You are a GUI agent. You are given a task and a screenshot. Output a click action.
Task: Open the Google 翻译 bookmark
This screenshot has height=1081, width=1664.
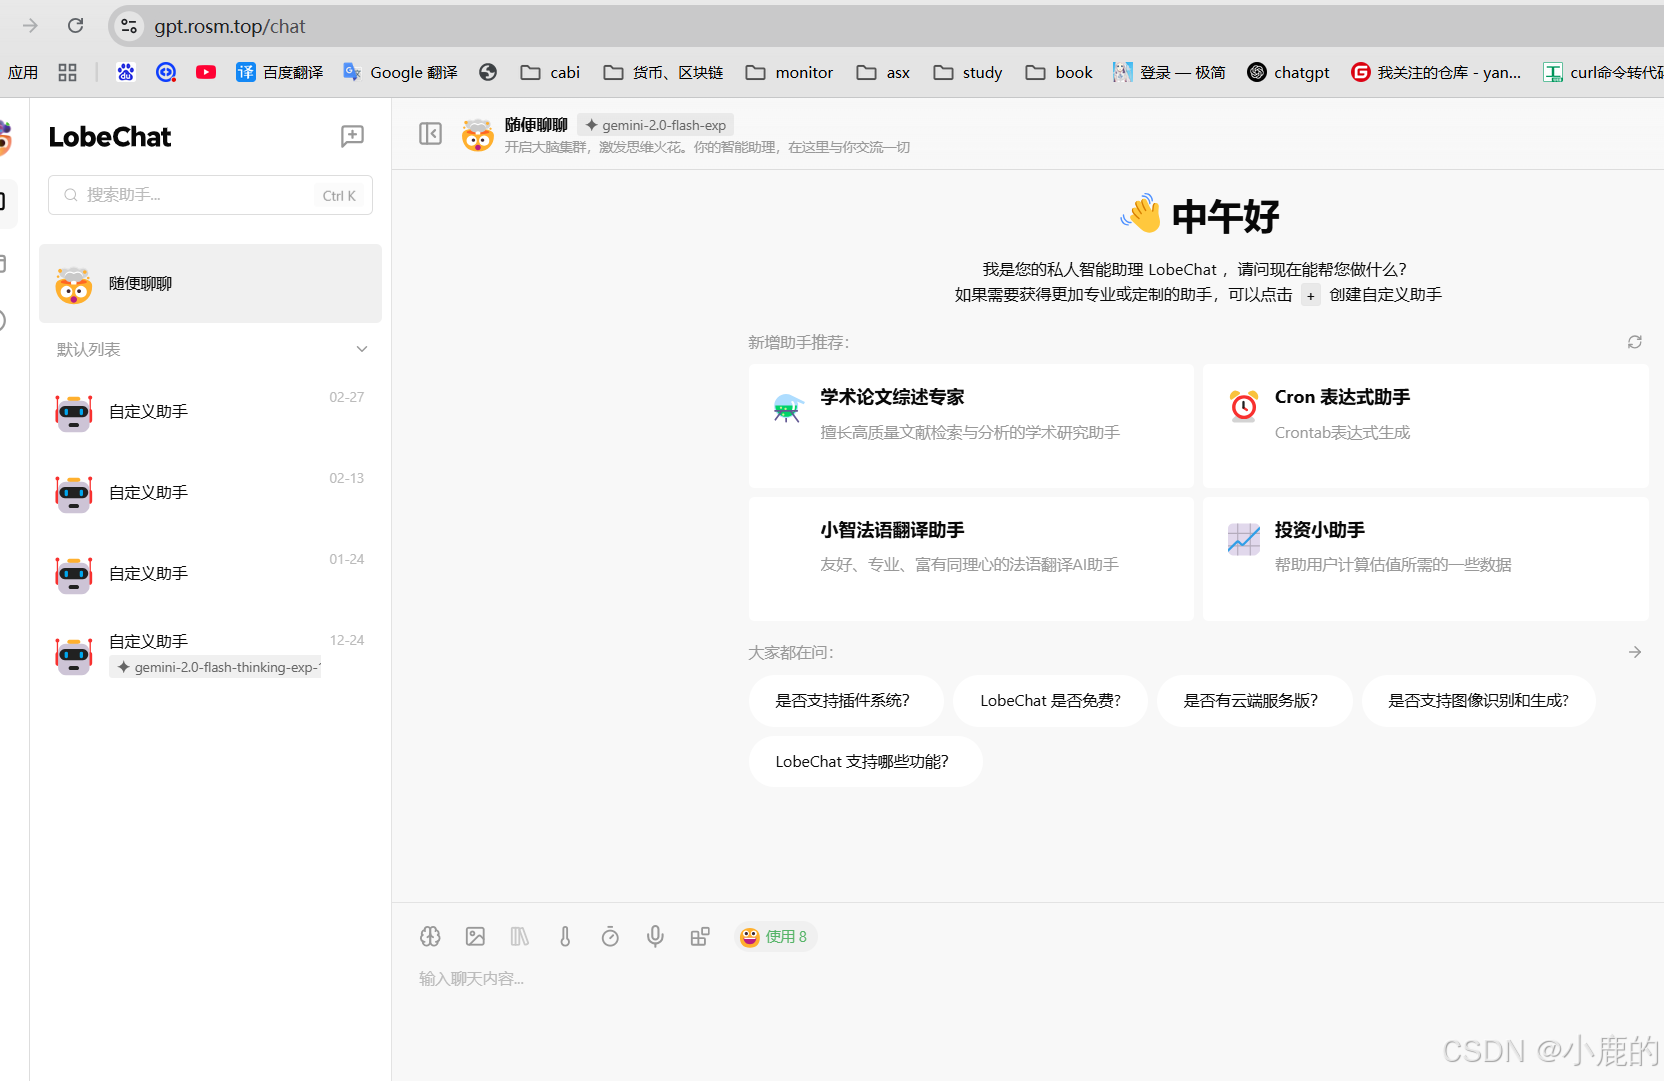[400, 72]
